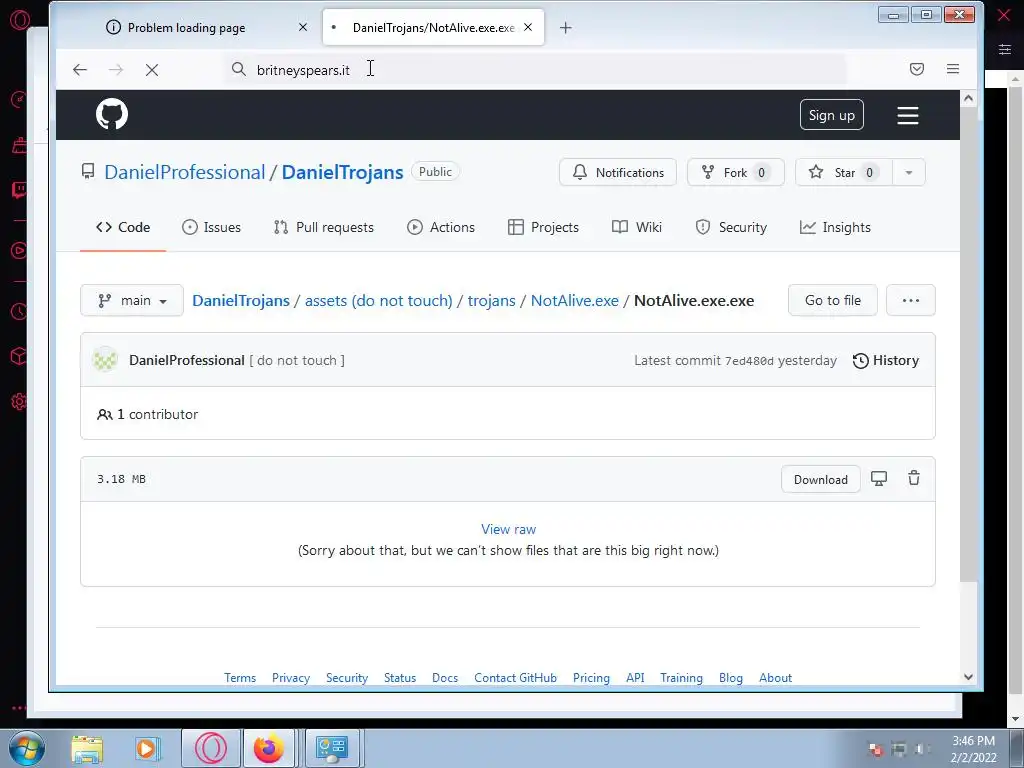Switch to Firefox in taskbar

coord(269,748)
